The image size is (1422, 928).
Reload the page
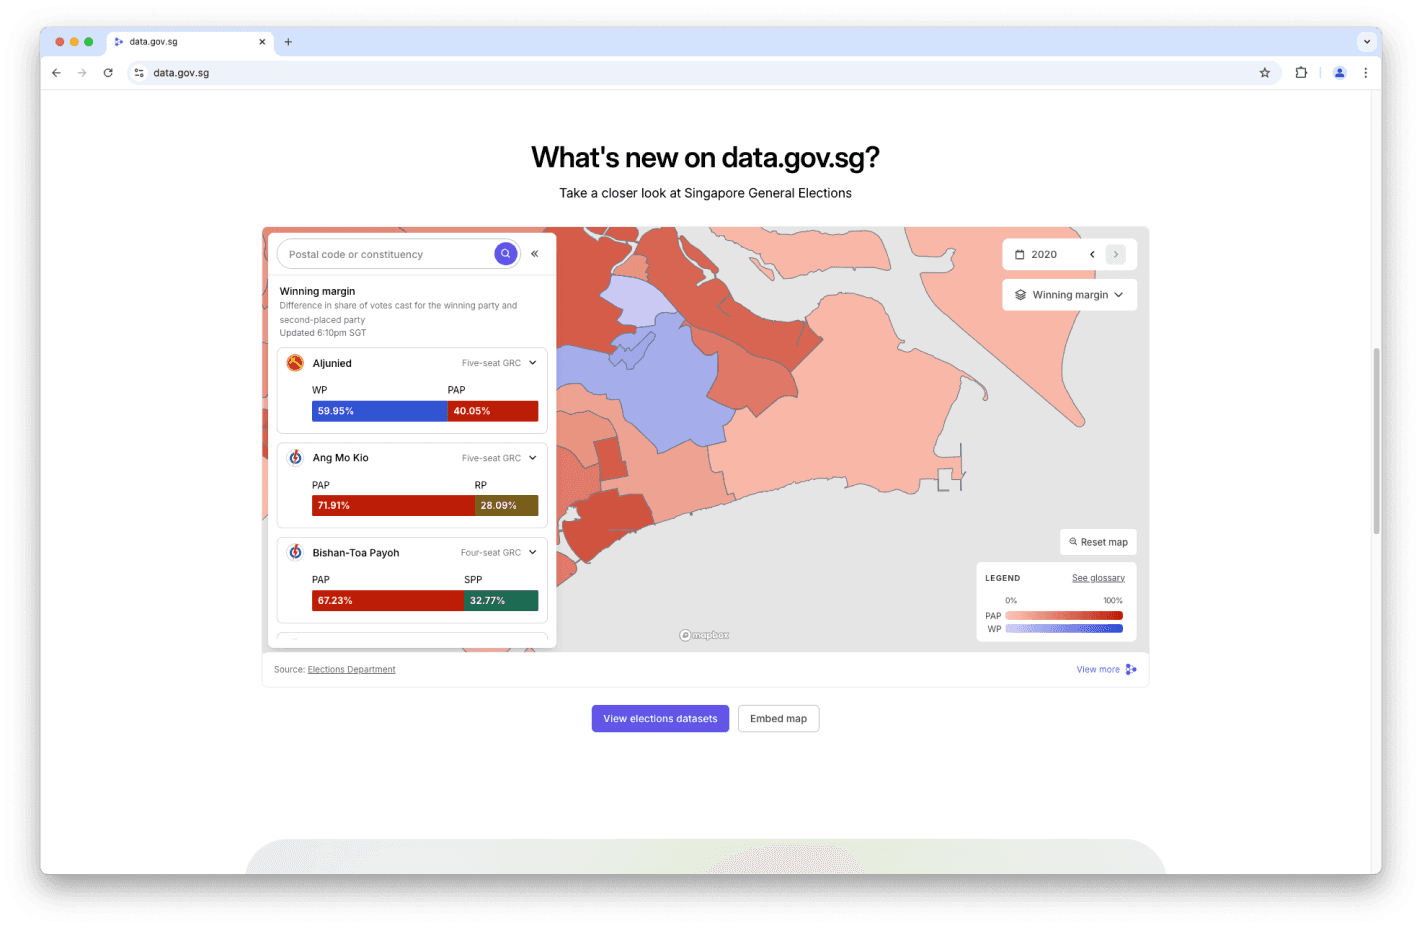point(108,73)
